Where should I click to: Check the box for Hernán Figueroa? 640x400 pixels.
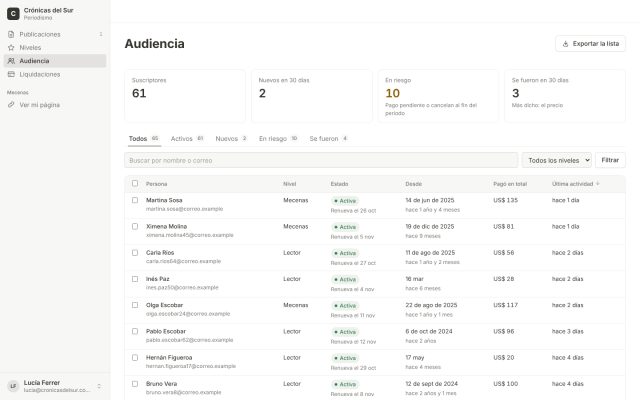tap(135, 358)
